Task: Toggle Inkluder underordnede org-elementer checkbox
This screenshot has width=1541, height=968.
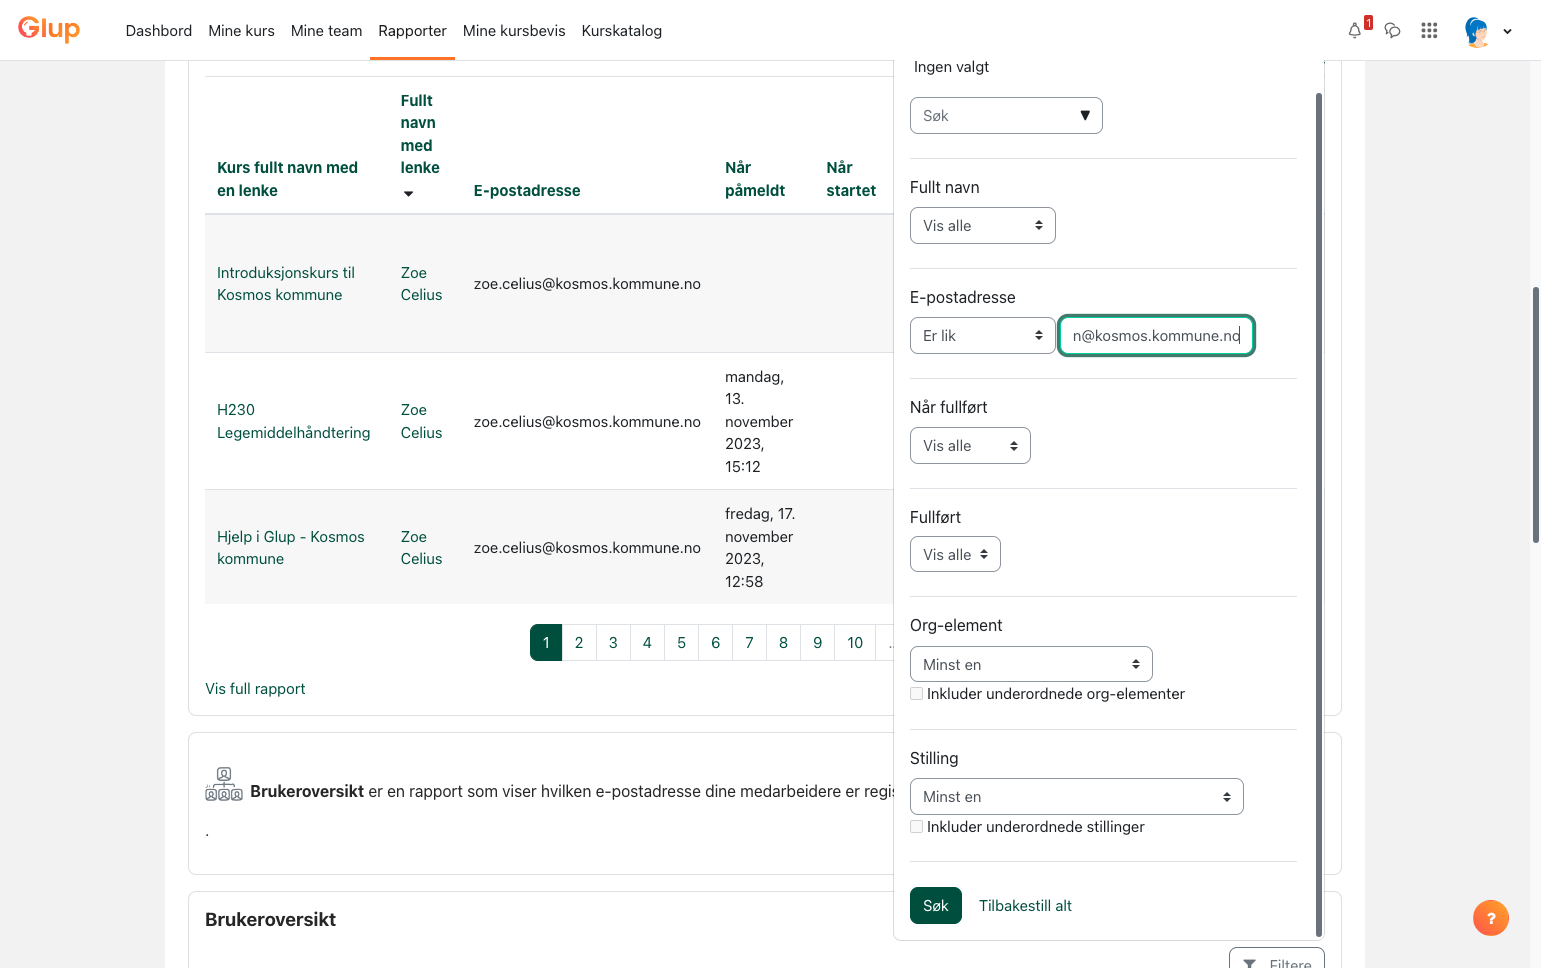Action: point(916,693)
